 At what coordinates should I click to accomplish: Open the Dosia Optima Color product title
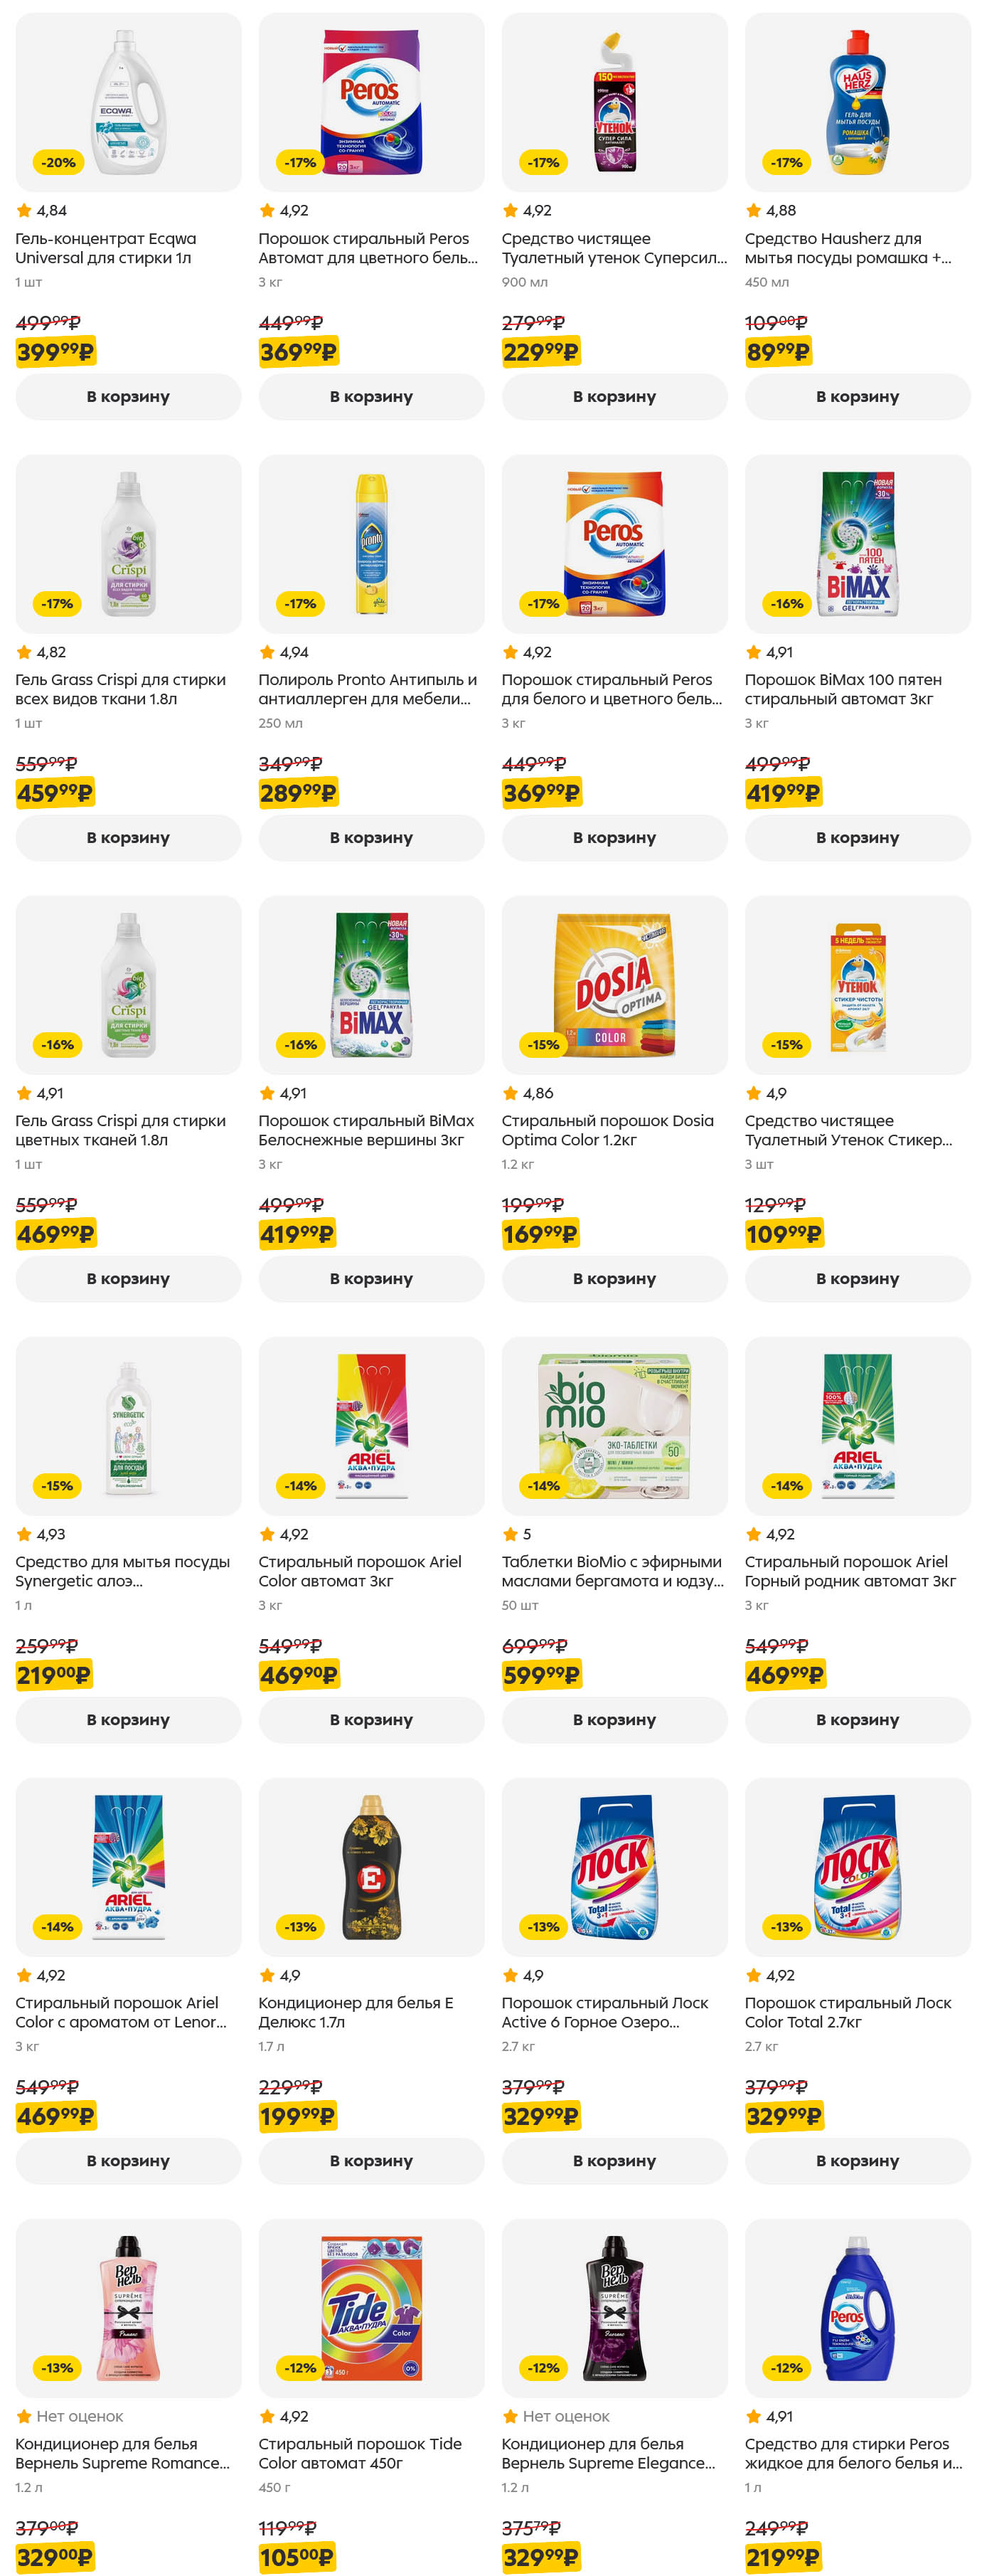pyautogui.click(x=607, y=1130)
